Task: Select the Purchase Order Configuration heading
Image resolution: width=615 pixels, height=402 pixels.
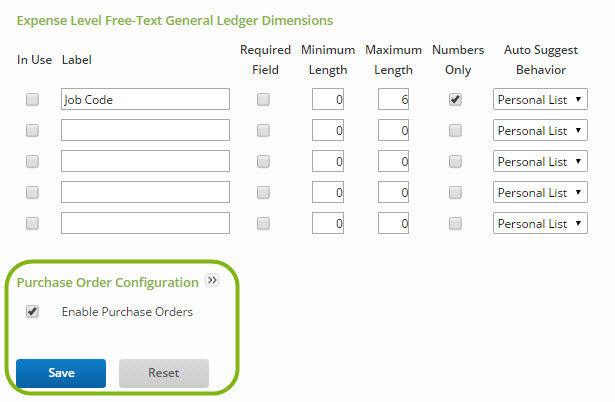Action: click(x=107, y=282)
